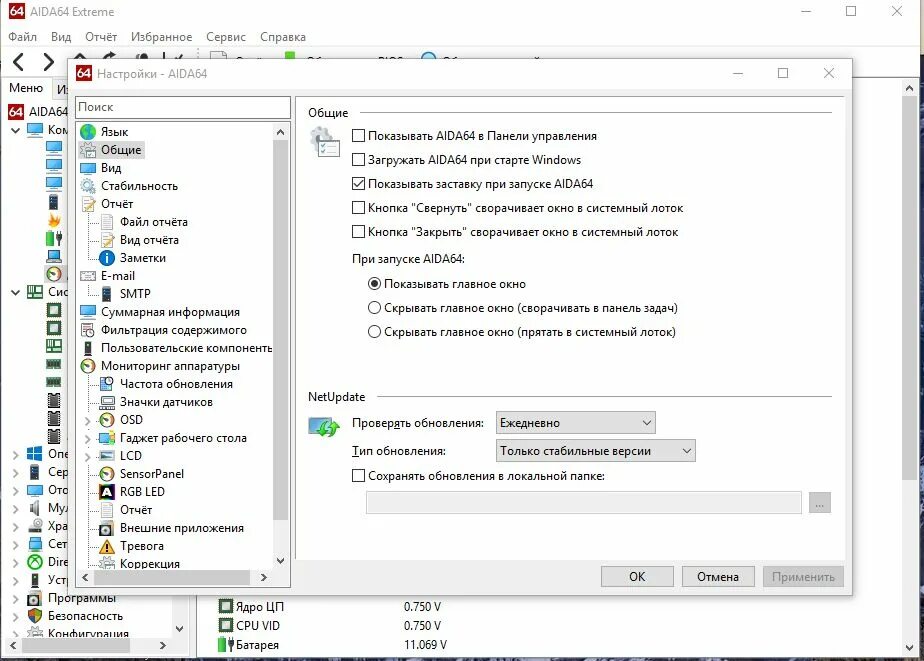The height and width of the screenshot is (661, 924).
Task: Click the Поиск search field
Action: (183, 107)
